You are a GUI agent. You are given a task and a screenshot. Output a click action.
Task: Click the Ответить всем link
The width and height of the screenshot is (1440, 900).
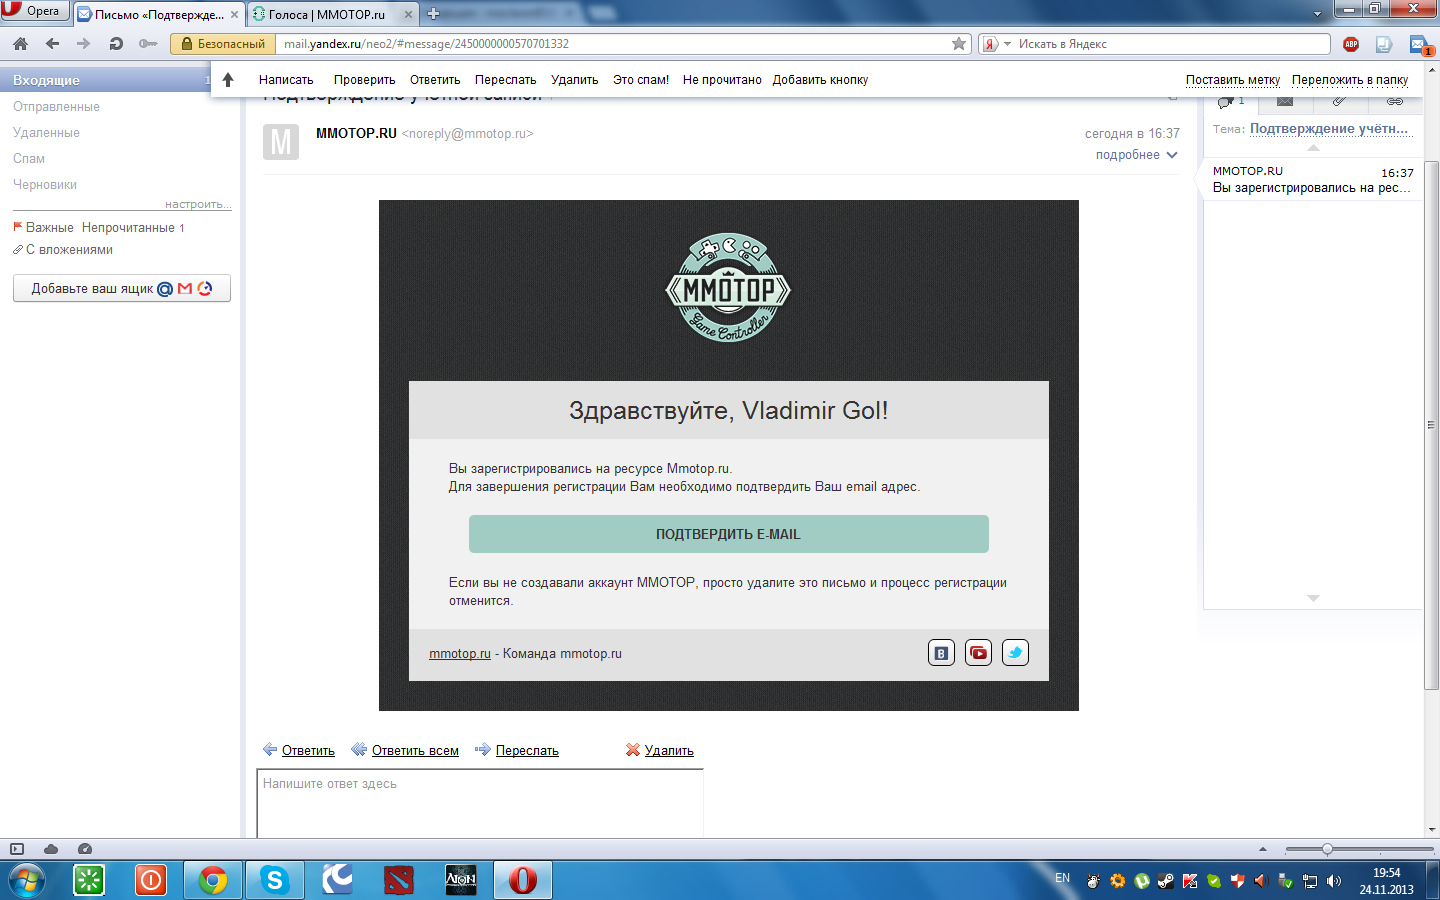click(x=415, y=751)
